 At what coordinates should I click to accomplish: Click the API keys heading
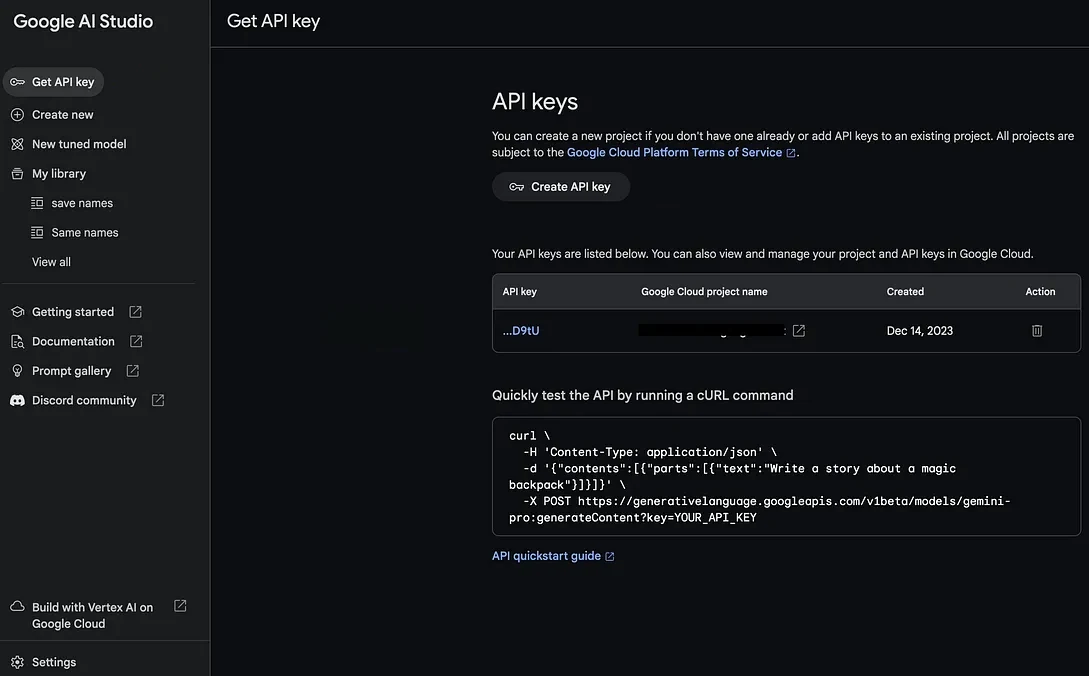(535, 101)
